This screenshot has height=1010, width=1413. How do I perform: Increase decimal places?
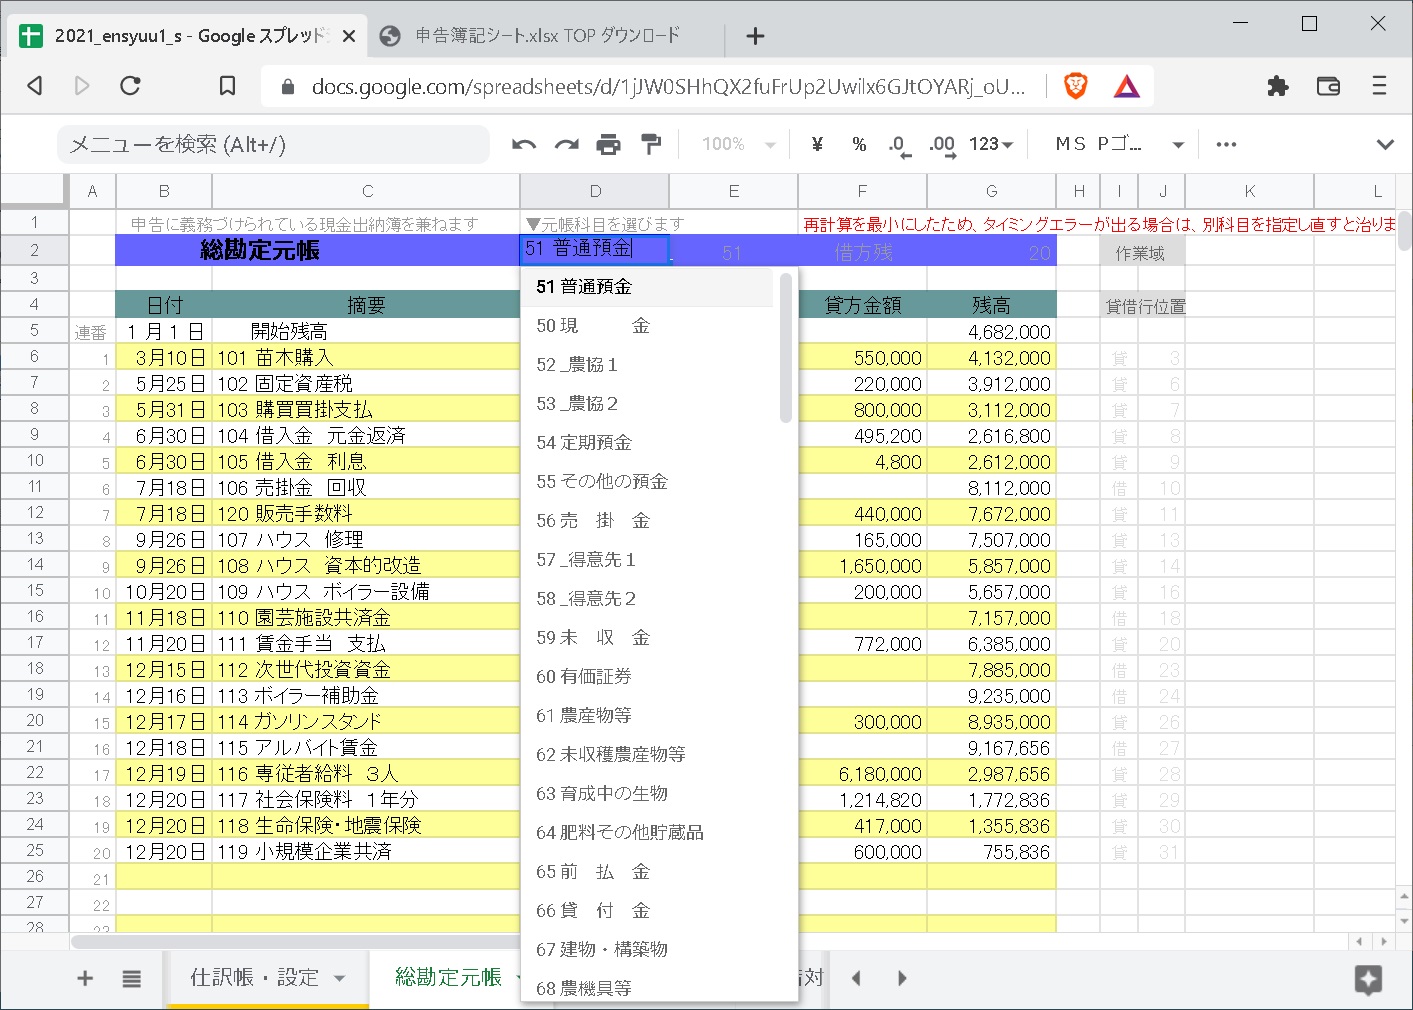tap(942, 146)
